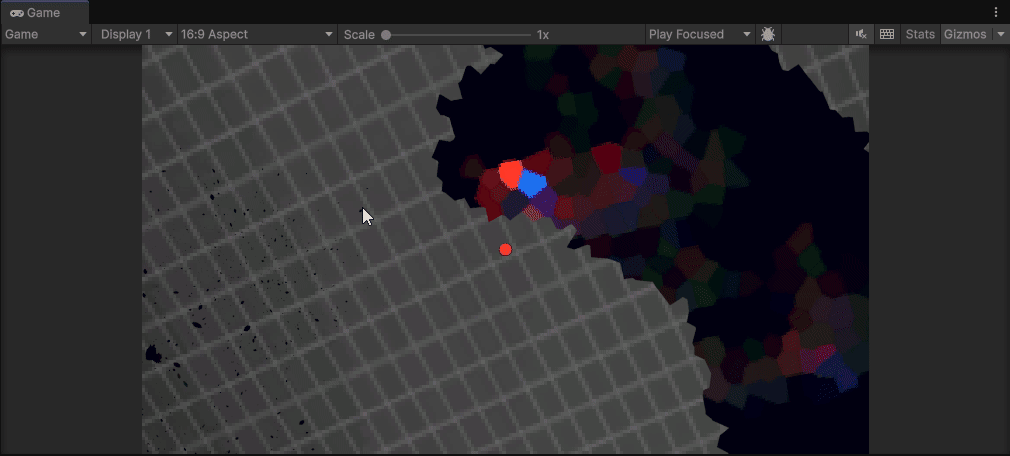Mute the game audio
This screenshot has width=1010, height=456.
pyautogui.click(x=861, y=35)
